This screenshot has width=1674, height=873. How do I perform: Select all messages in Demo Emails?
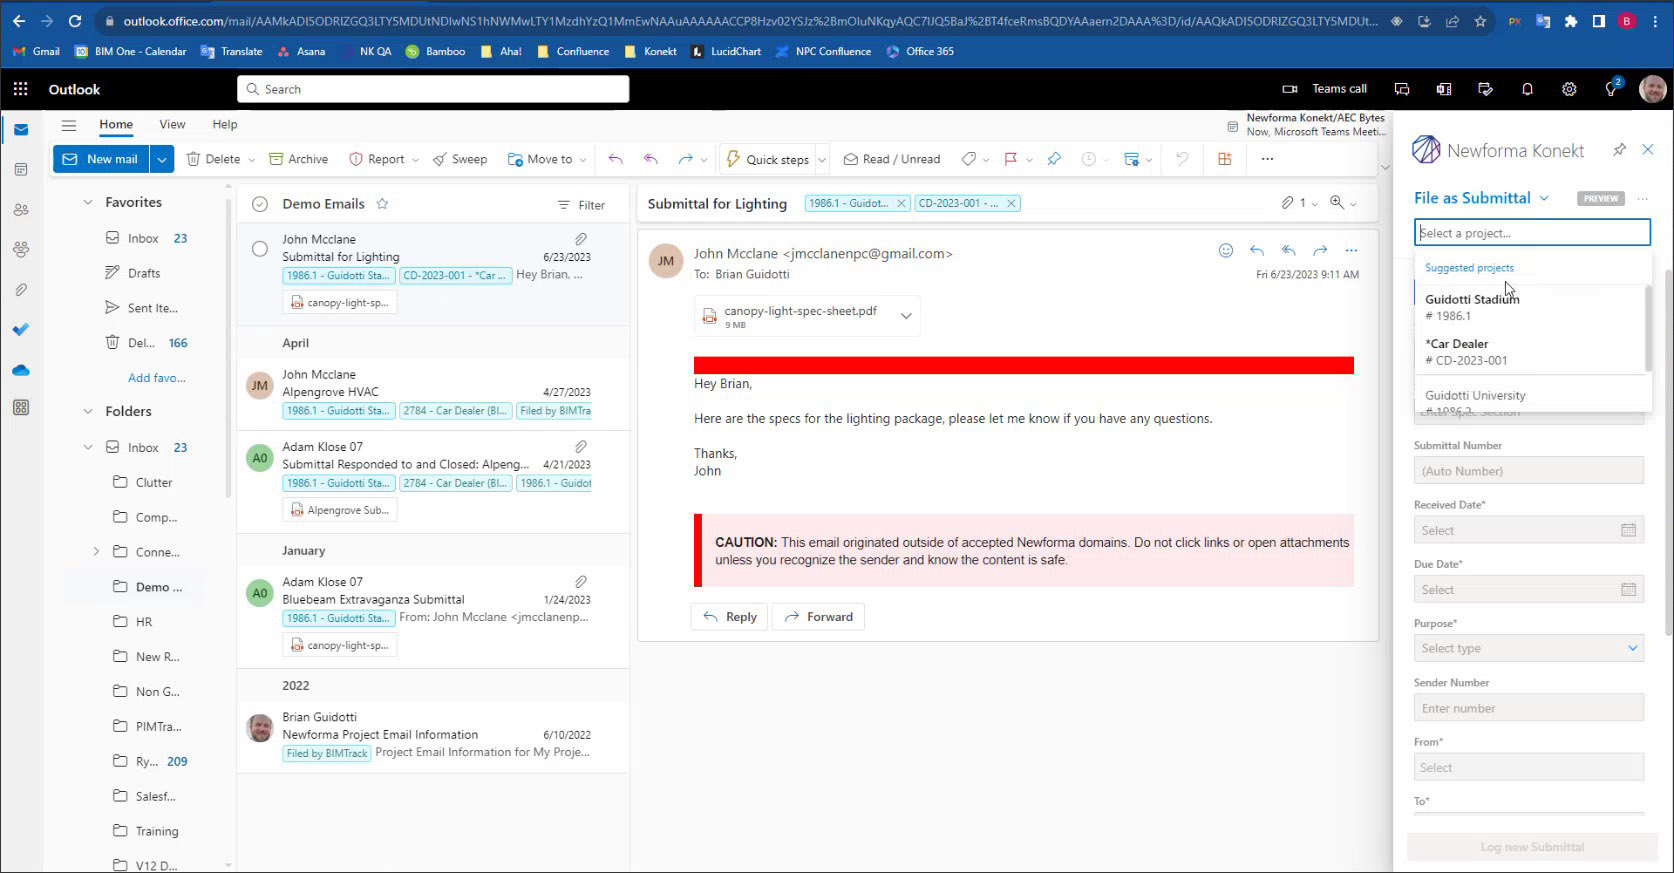pyautogui.click(x=260, y=204)
